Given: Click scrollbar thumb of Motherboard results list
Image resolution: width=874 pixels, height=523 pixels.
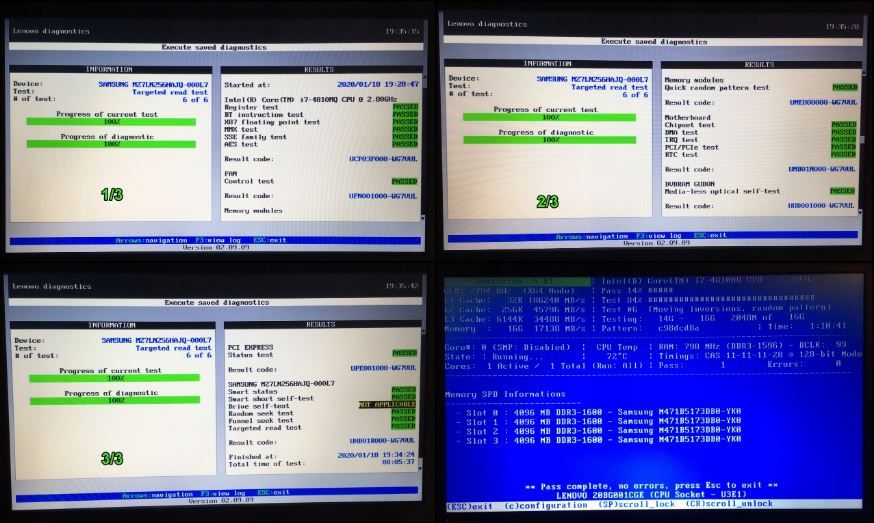Looking at the screenshot, I should pyautogui.click(x=862, y=139).
